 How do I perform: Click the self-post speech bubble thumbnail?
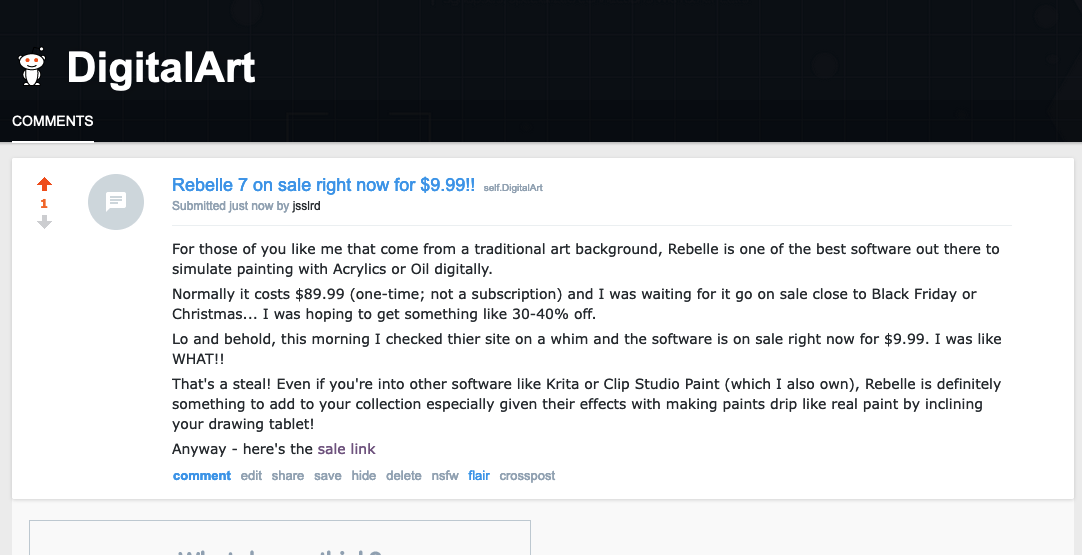click(116, 202)
